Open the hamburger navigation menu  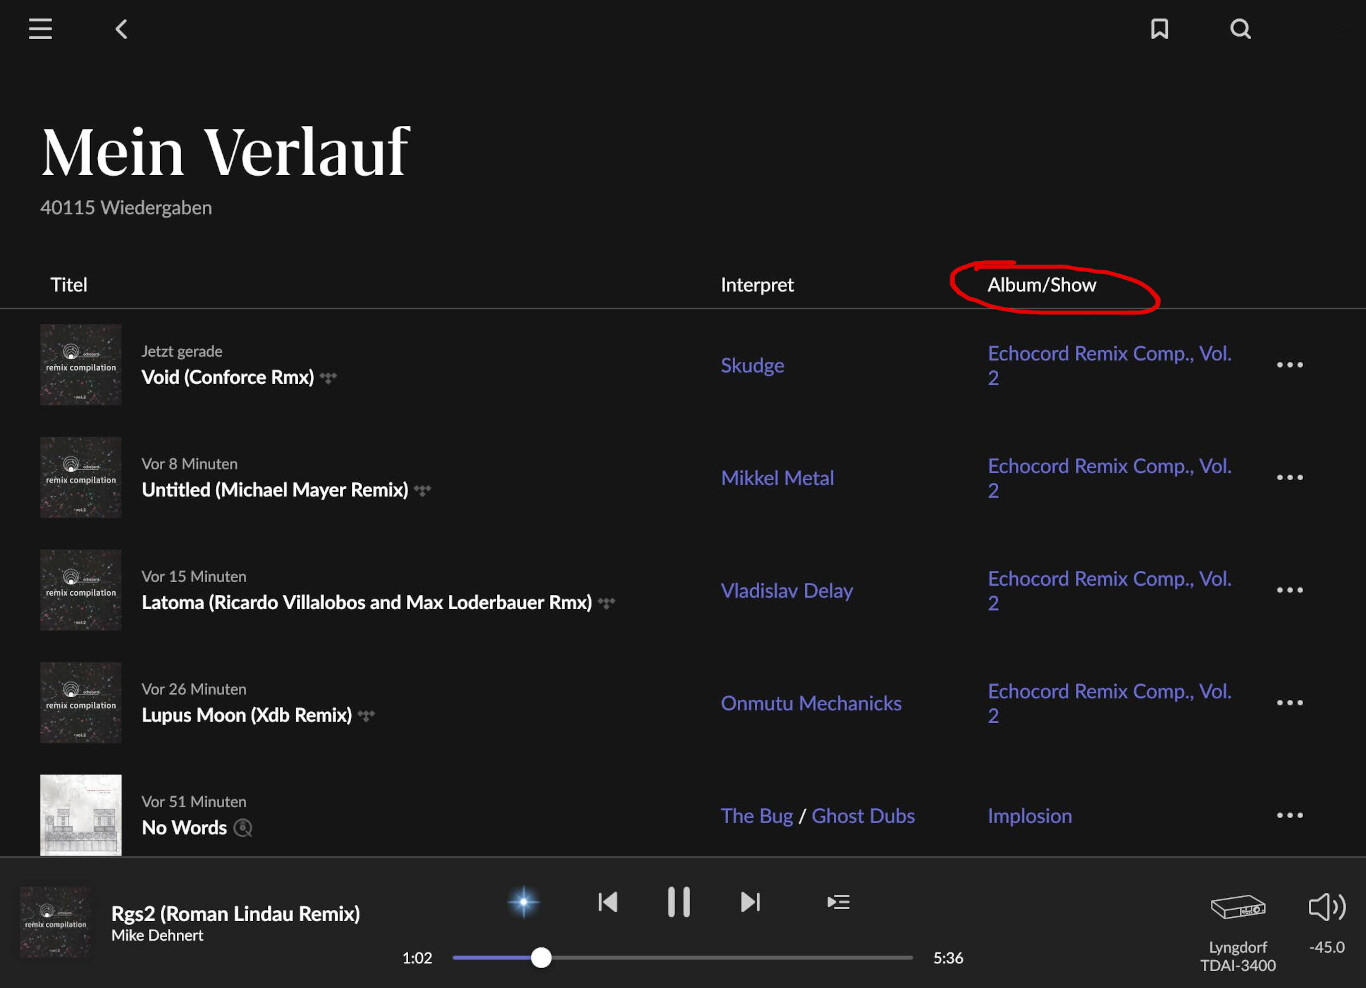(40, 29)
